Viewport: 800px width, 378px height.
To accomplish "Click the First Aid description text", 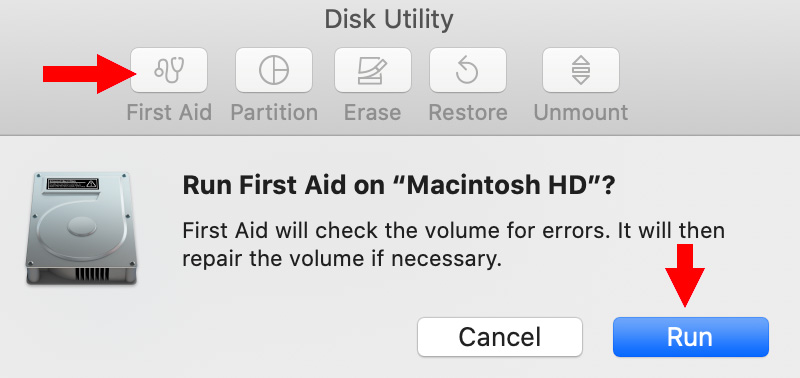I will coord(454,245).
